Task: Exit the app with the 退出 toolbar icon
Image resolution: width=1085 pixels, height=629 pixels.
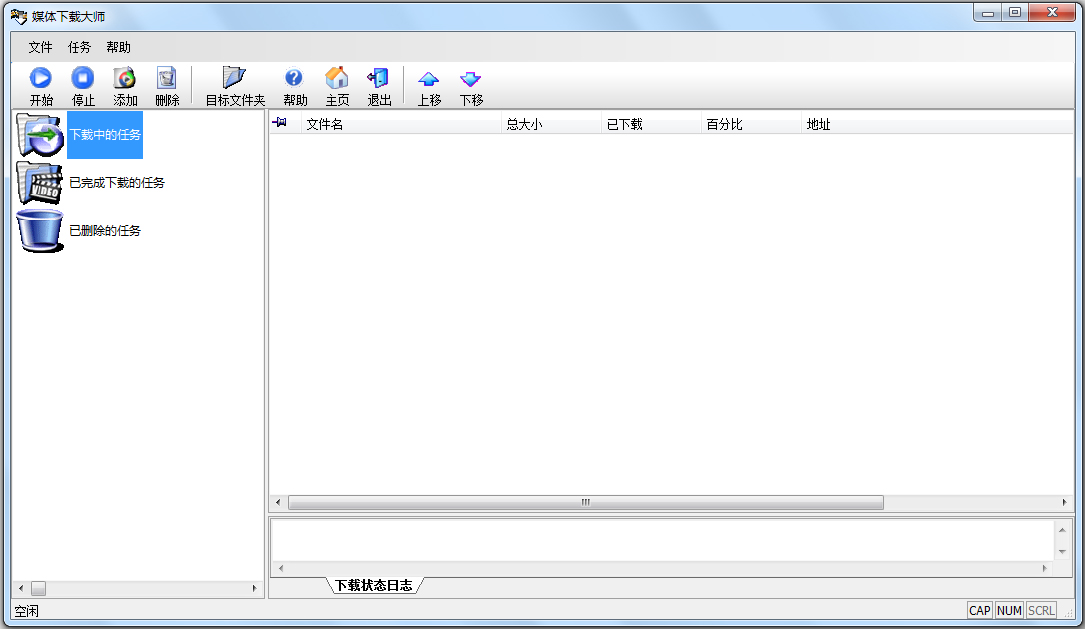Action: (379, 78)
